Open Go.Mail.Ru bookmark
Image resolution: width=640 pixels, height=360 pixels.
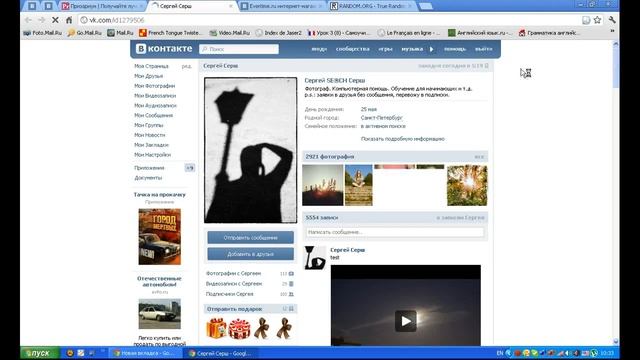84,33
